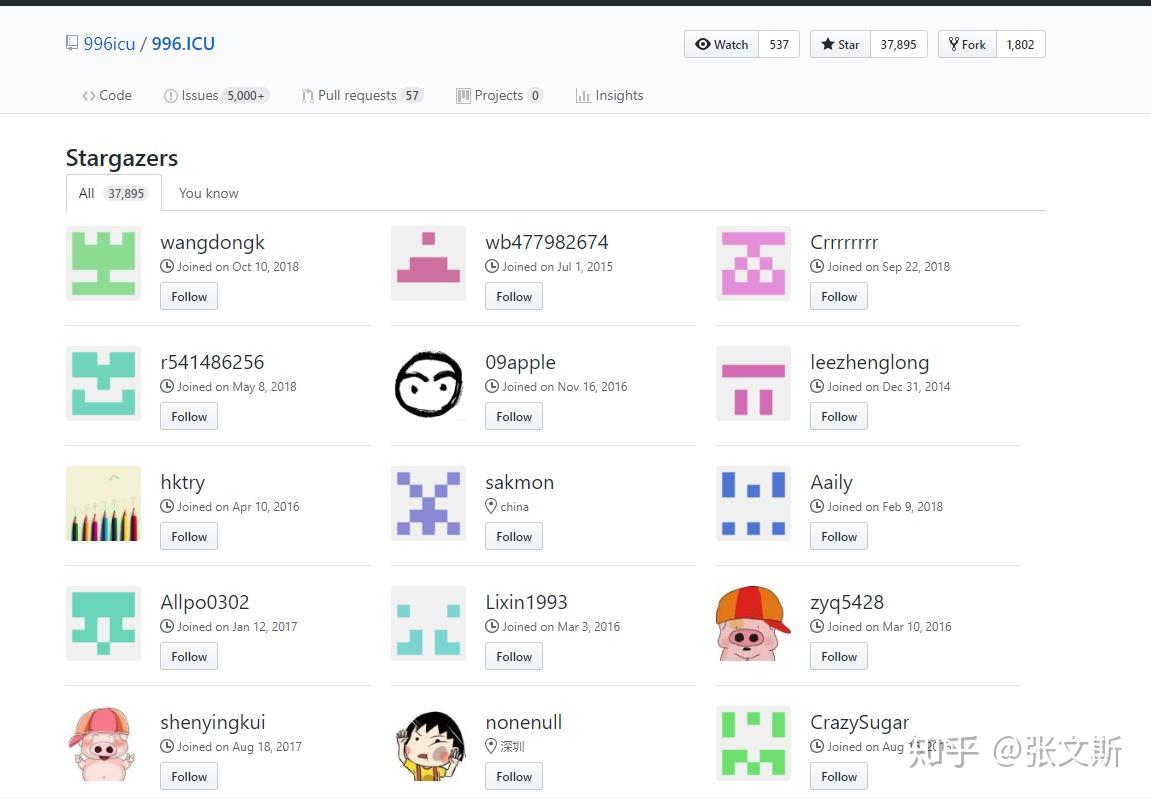Watch the 996.ICU repository
This screenshot has height=798, width=1151.
point(722,44)
